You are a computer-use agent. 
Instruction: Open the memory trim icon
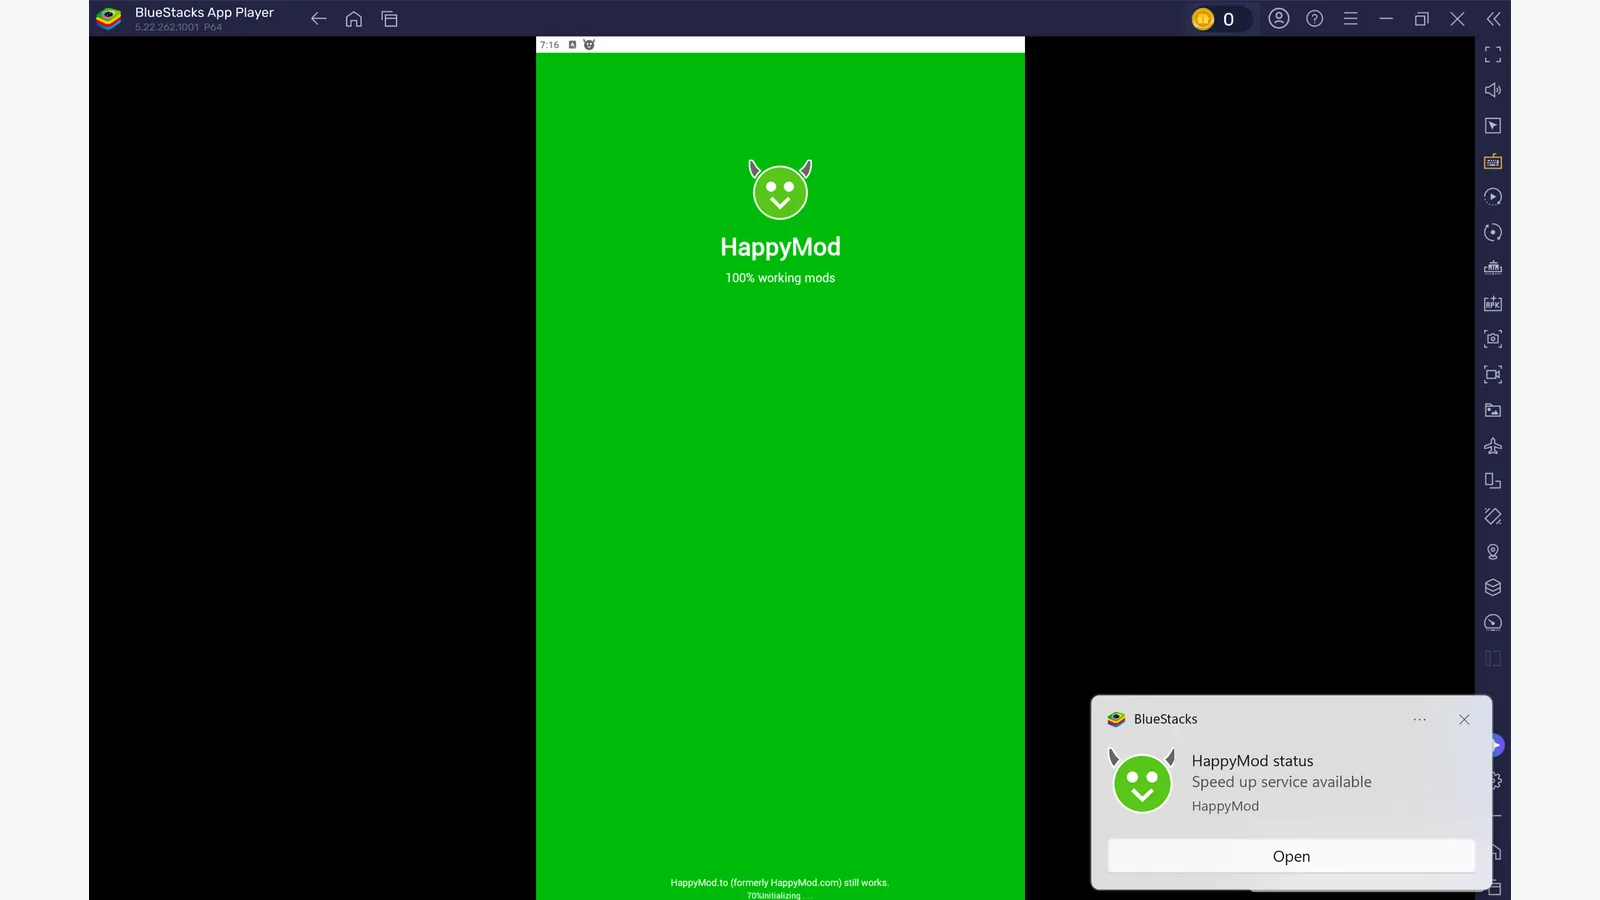click(x=1493, y=268)
